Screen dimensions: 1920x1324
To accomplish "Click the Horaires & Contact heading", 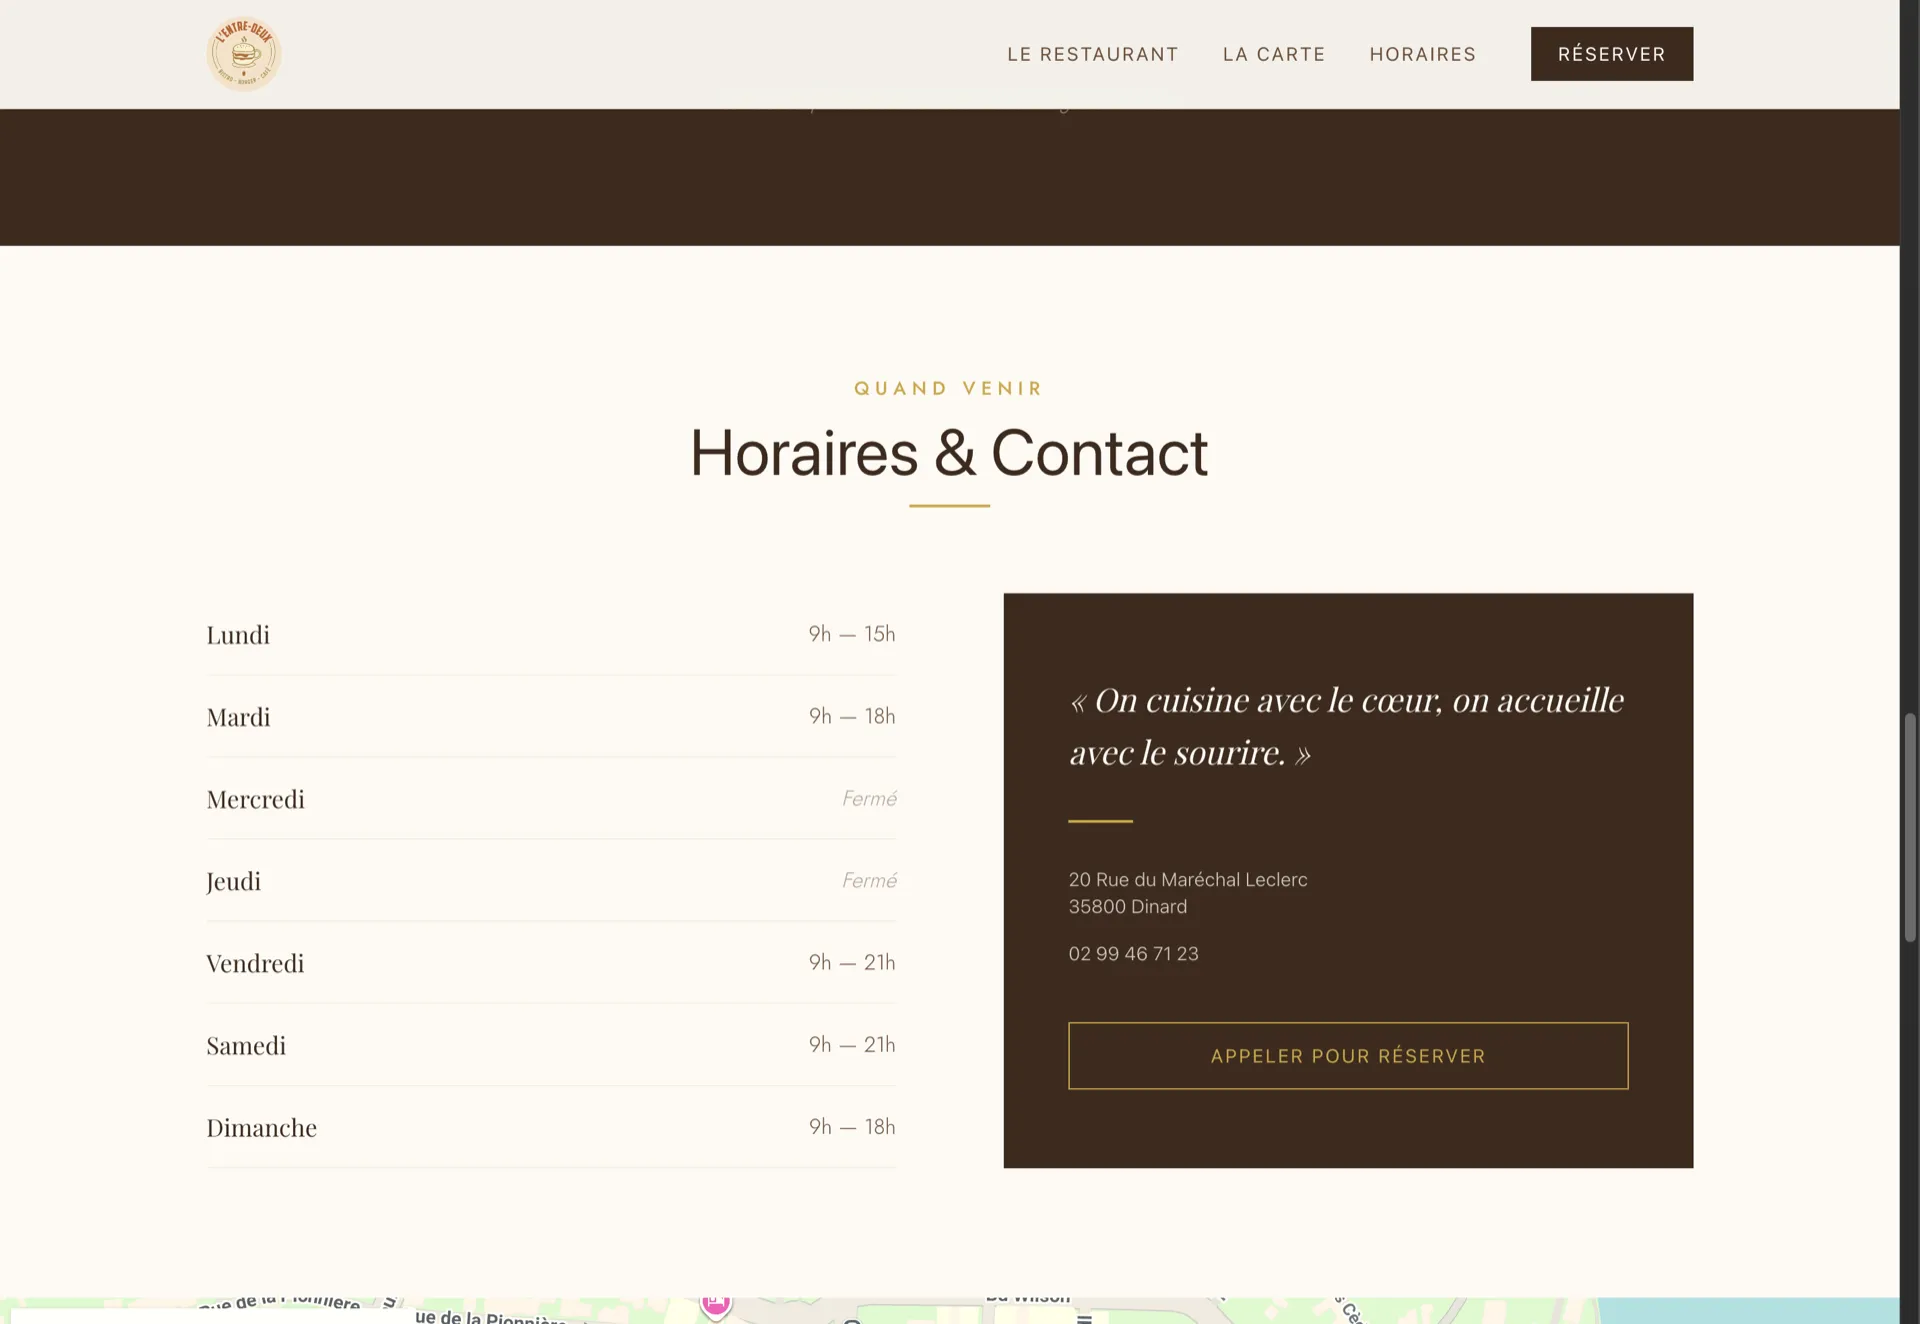I will point(948,453).
